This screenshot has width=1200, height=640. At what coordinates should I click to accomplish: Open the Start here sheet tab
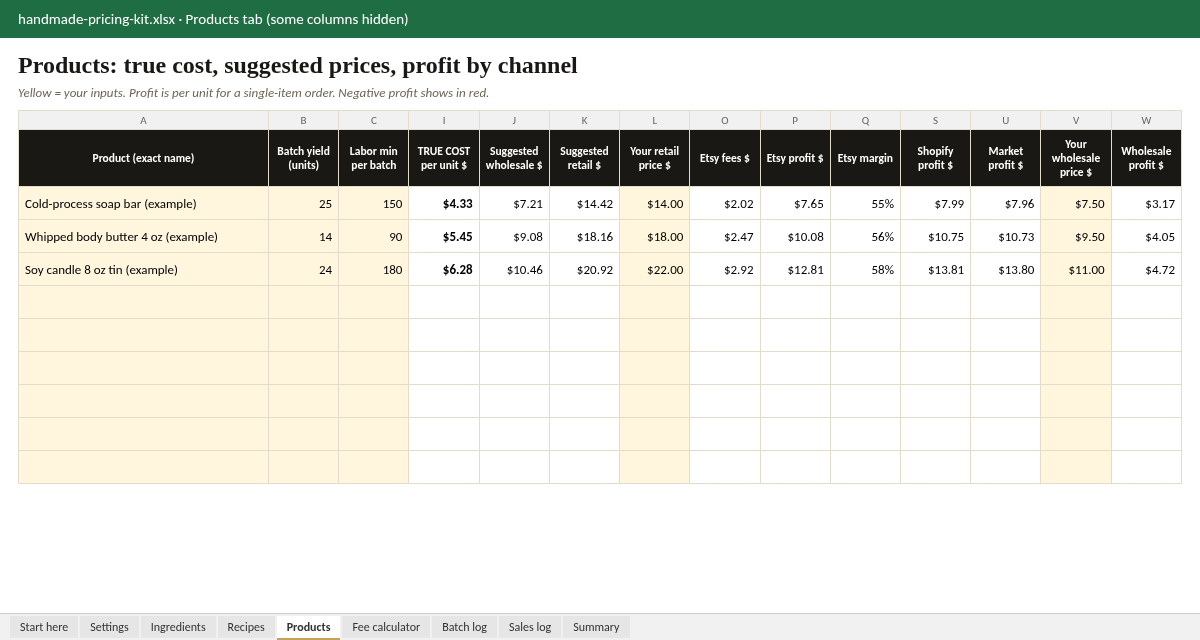tap(44, 627)
